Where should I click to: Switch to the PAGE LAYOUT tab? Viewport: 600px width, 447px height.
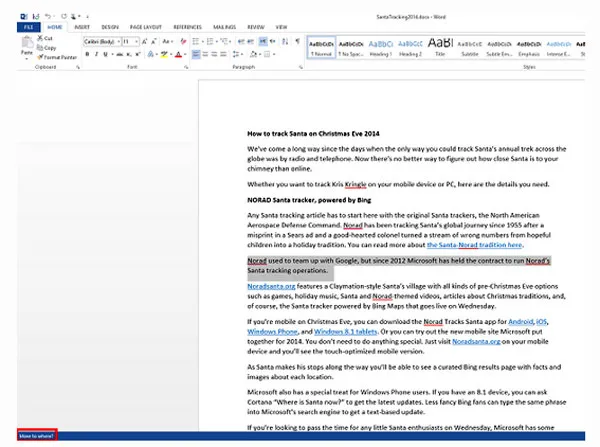(146, 27)
